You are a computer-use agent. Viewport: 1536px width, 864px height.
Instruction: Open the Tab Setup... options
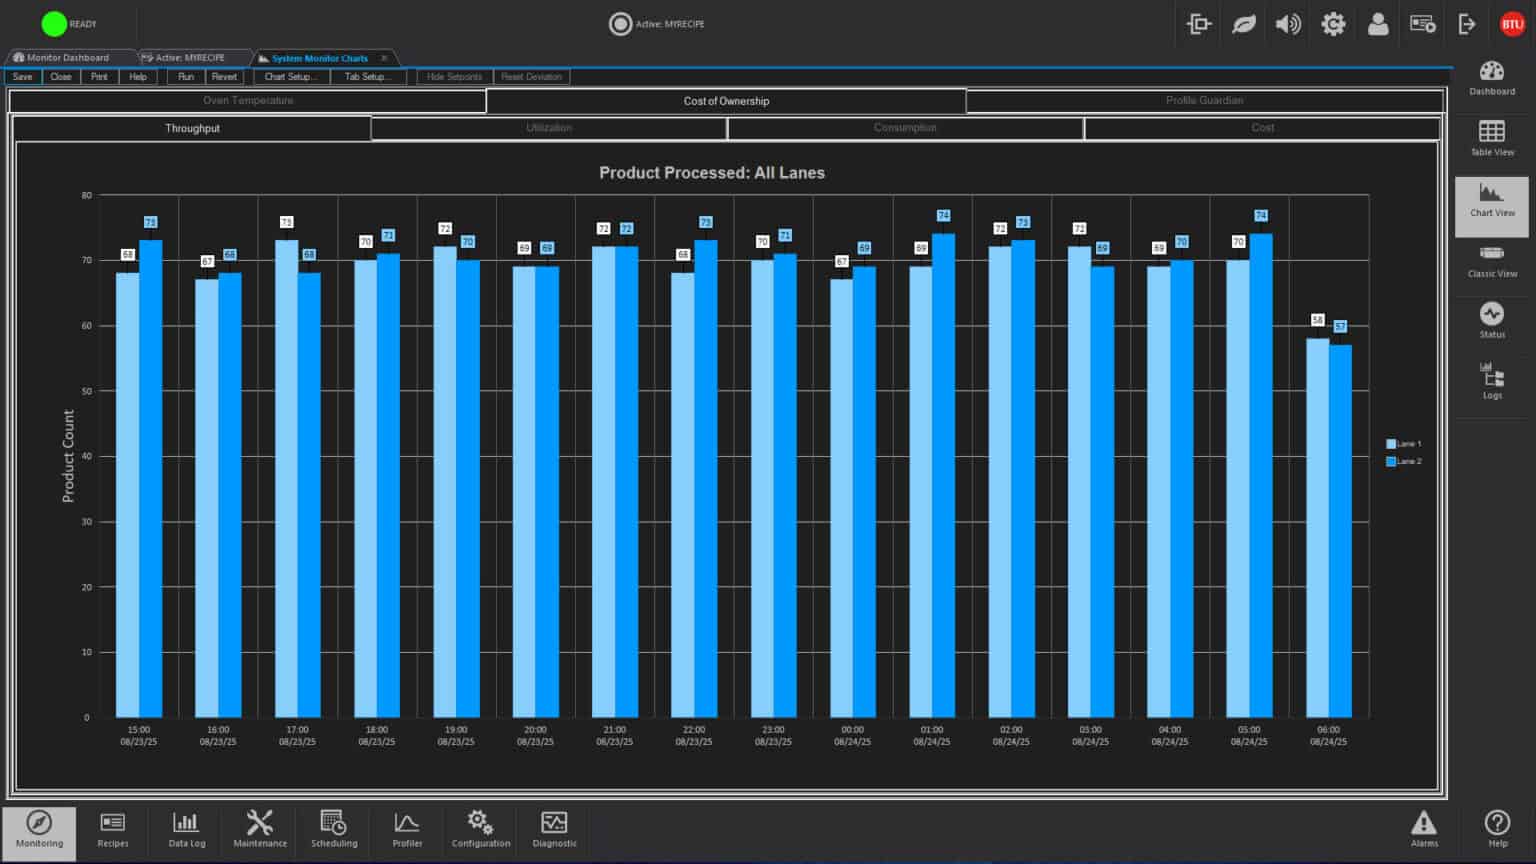[x=367, y=77]
